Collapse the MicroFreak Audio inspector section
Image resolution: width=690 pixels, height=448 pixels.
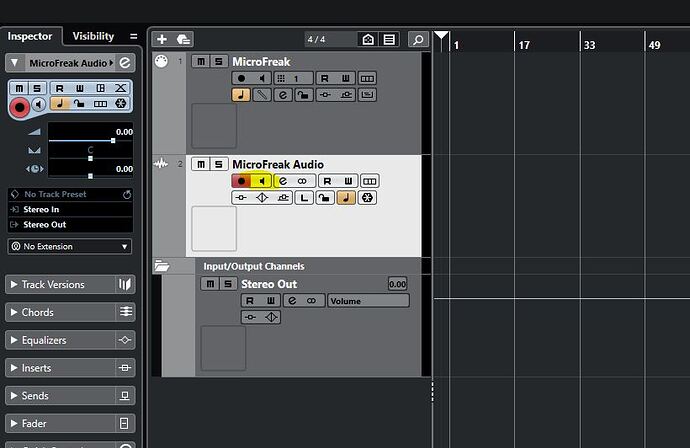(x=15, y=62)
